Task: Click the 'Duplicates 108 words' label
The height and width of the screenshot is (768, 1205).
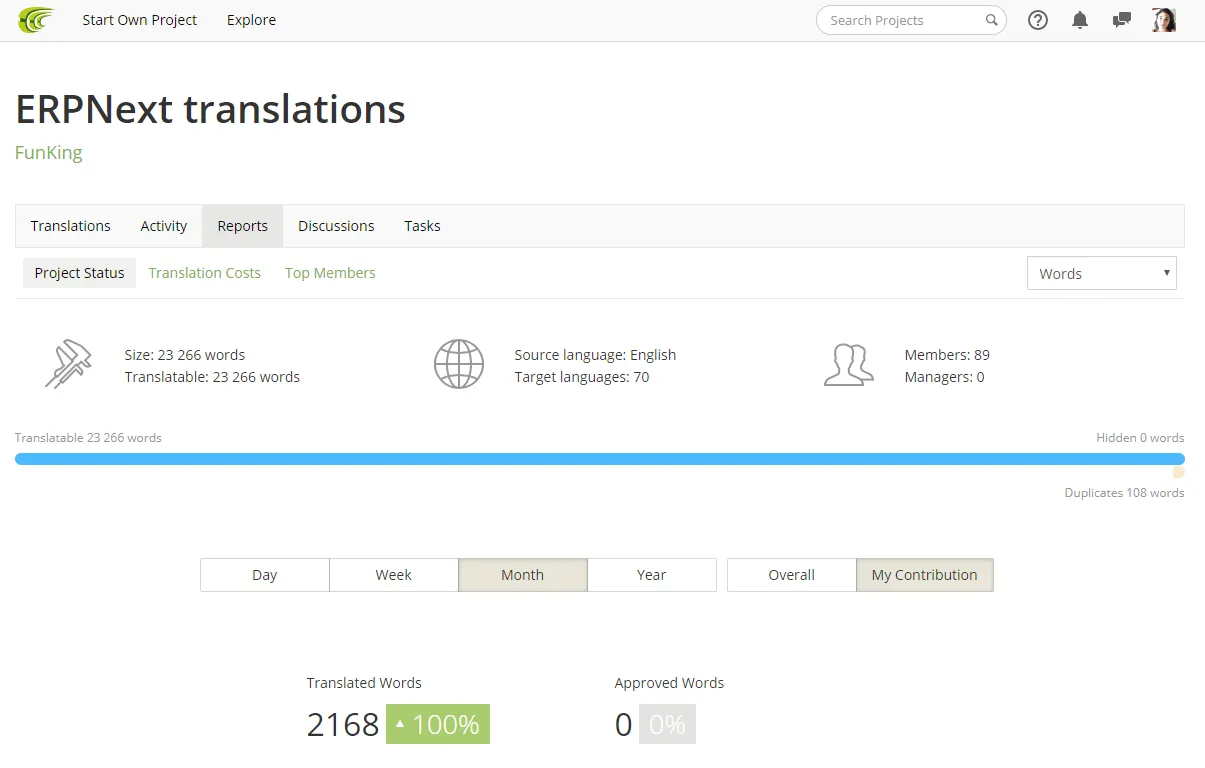Action: 1124,493
